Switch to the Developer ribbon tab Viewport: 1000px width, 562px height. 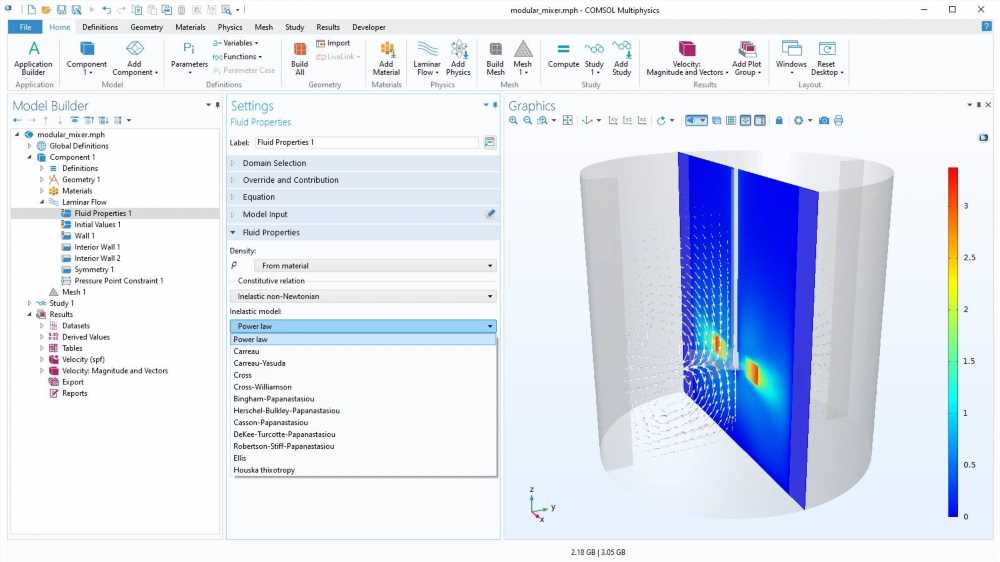click(x=369, y=27)
